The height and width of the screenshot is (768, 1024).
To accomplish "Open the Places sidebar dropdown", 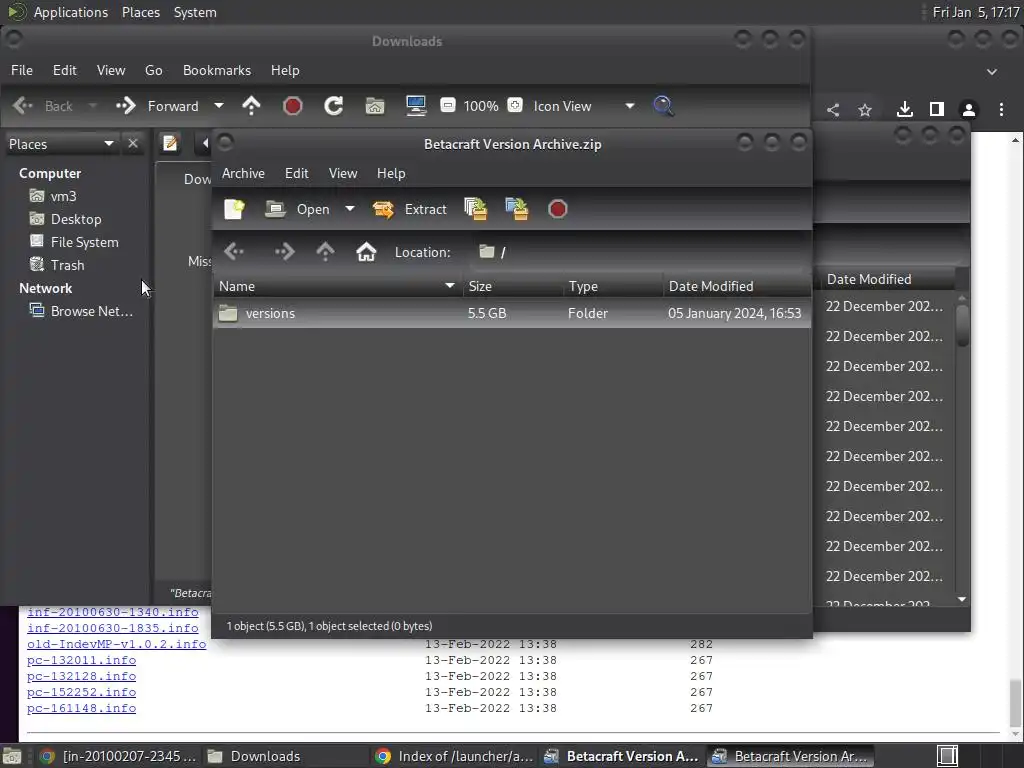I will pyautogui.click(x=61, y=144).
